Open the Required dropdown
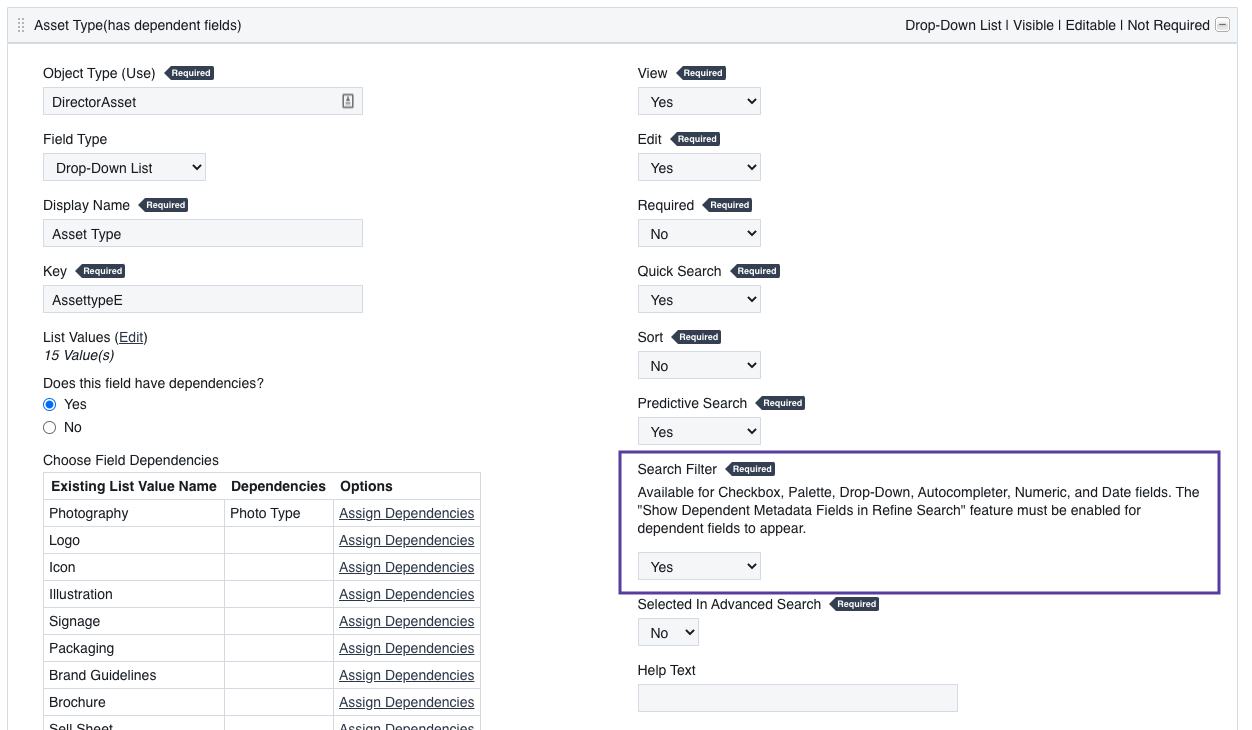 (x=699, y=232)
